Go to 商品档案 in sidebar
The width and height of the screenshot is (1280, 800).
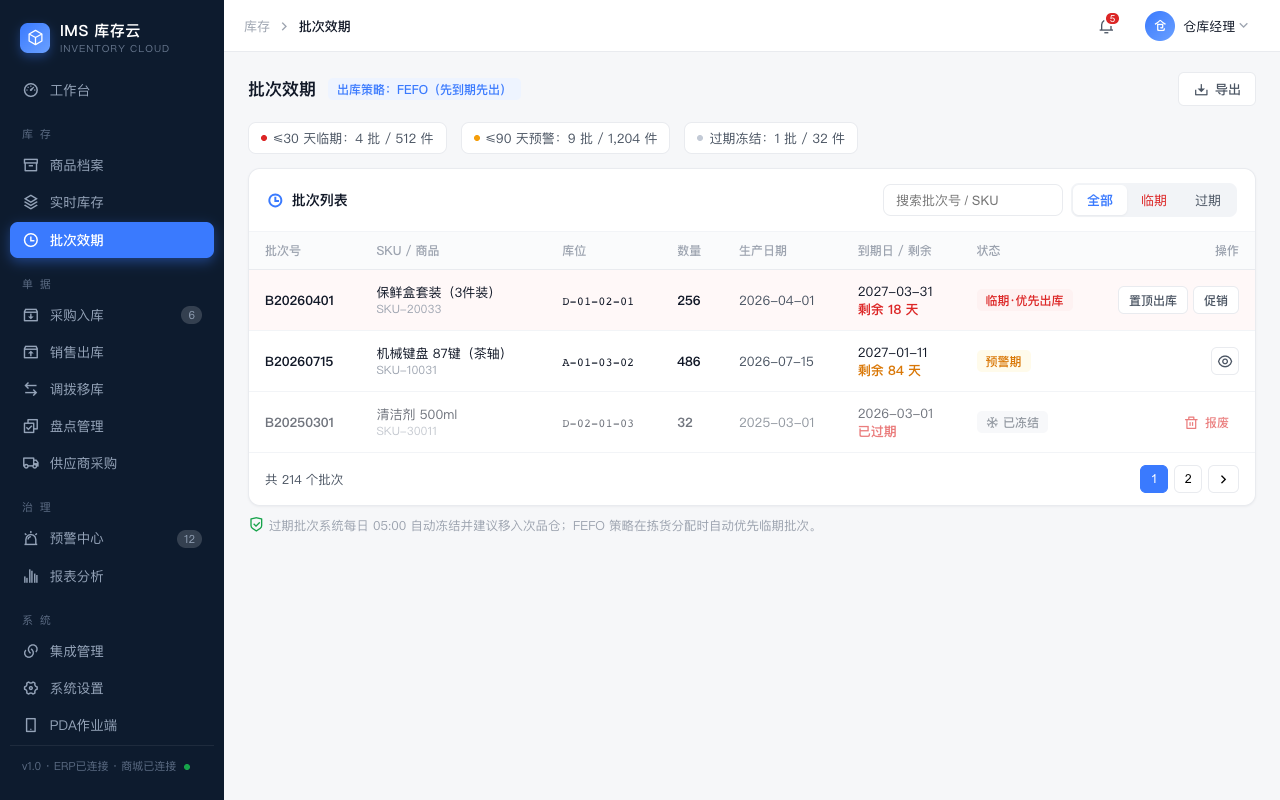112,165
